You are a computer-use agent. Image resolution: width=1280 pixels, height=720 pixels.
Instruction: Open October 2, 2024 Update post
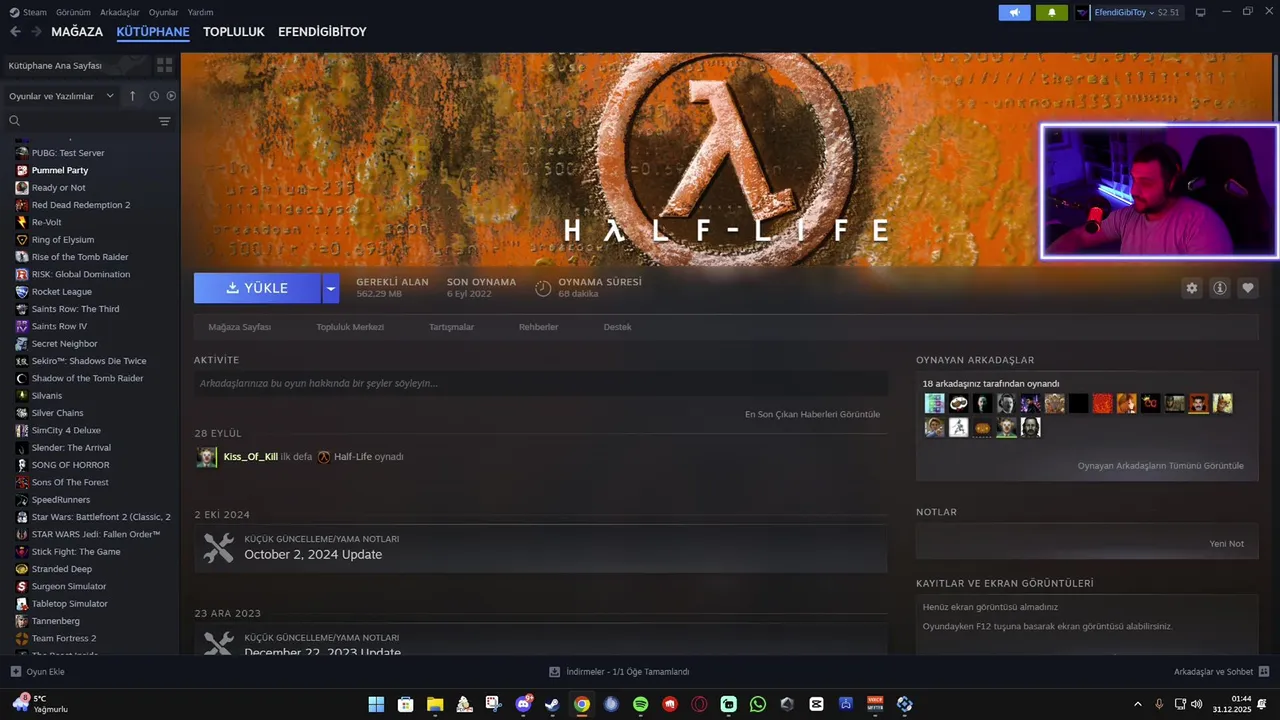click(x=541, y=548)
